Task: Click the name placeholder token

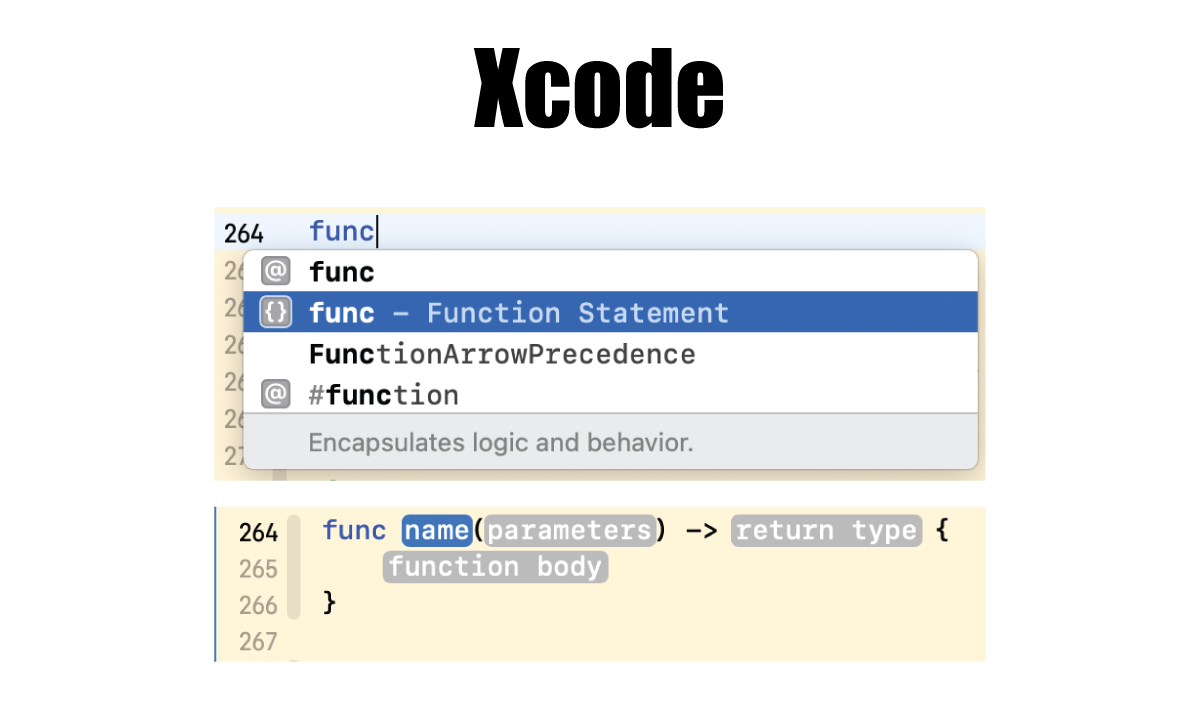Action: point(437,531)
